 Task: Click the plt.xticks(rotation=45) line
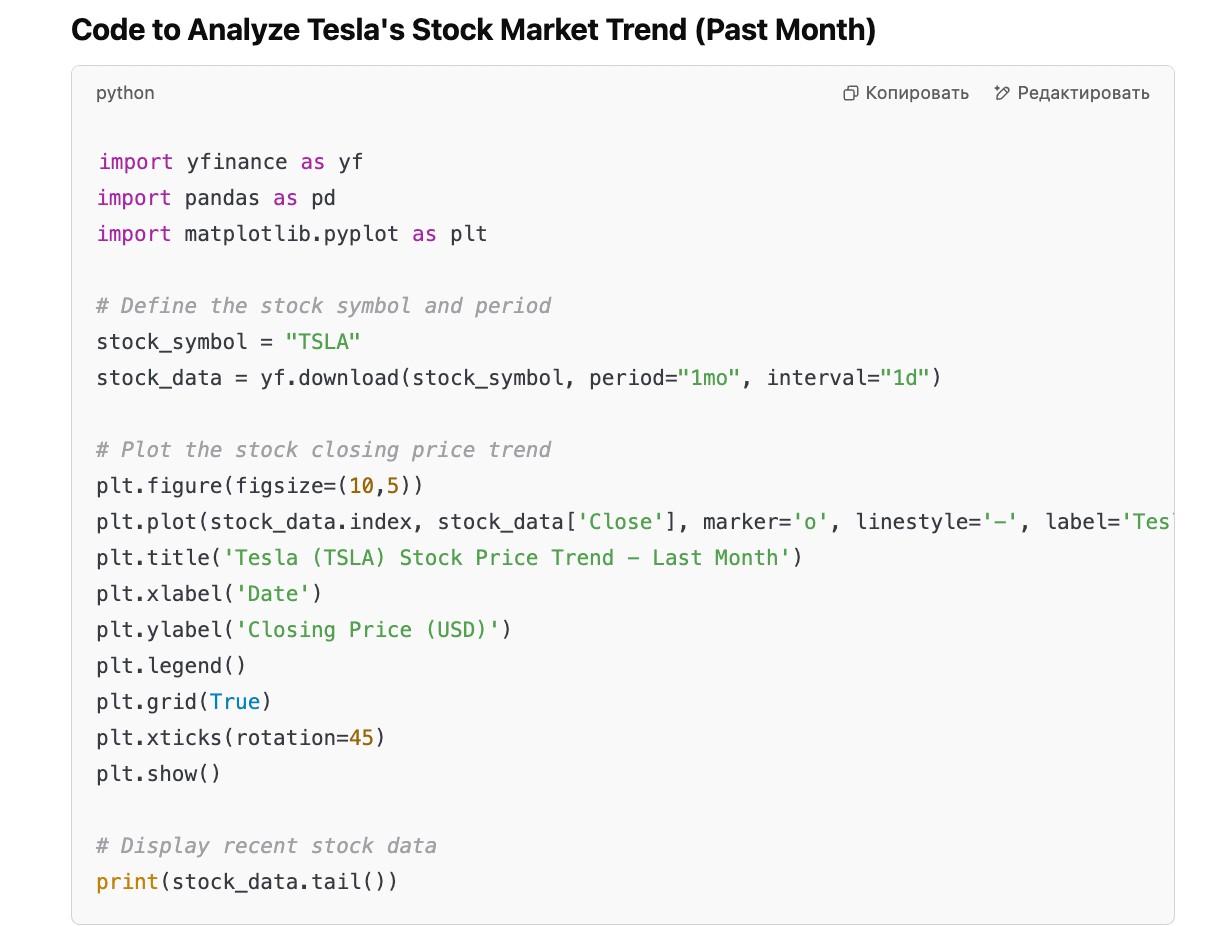click(x=241, y=738)
